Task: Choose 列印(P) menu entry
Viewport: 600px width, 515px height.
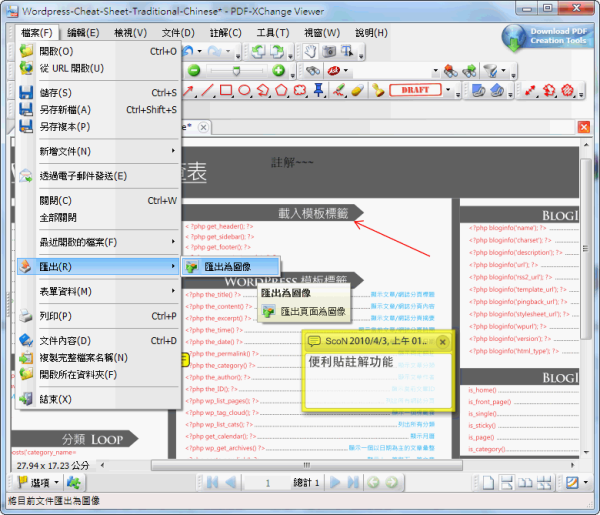Action: tap(98, 316)
